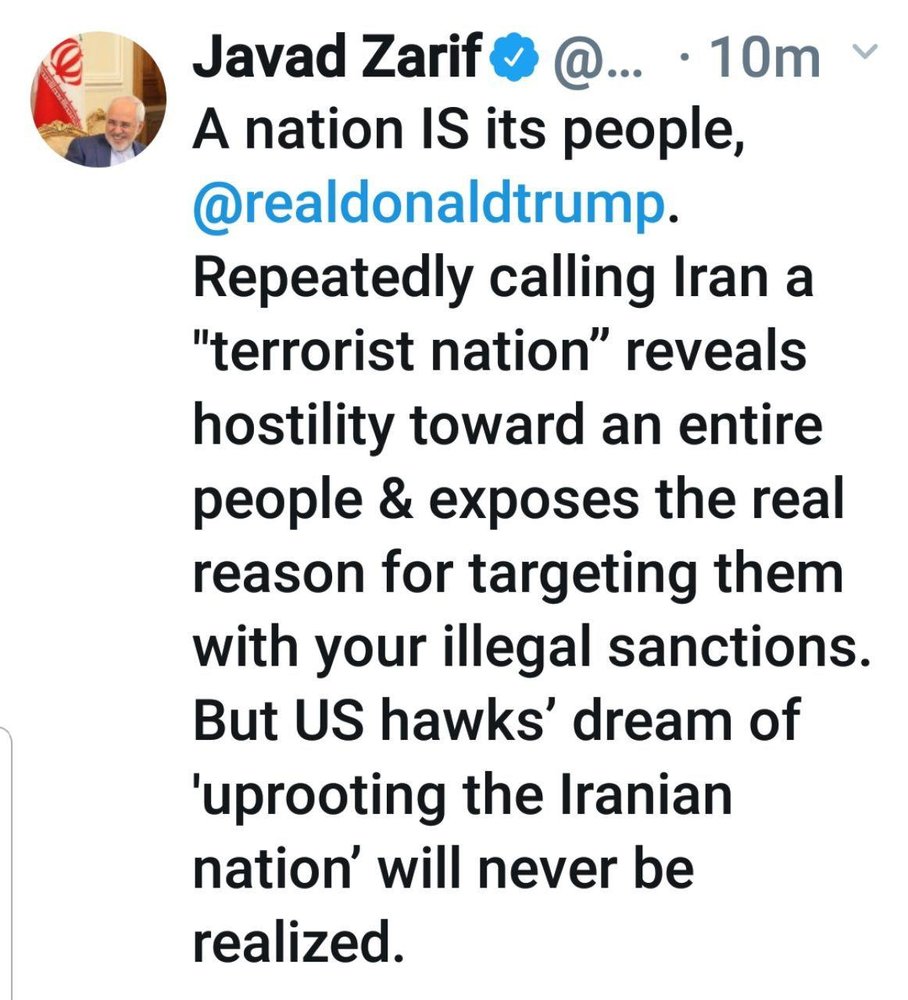Click the line "people & exposes the real"
This screenshot has width=908, height=1000.
tap(519, 502)
